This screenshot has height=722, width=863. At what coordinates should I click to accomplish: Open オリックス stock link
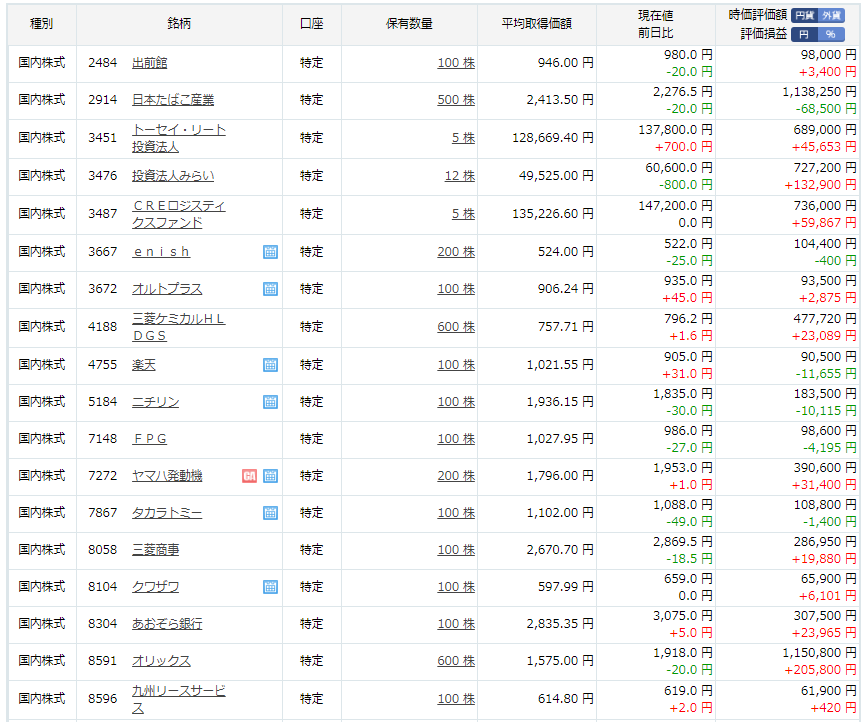pos(161,661)
